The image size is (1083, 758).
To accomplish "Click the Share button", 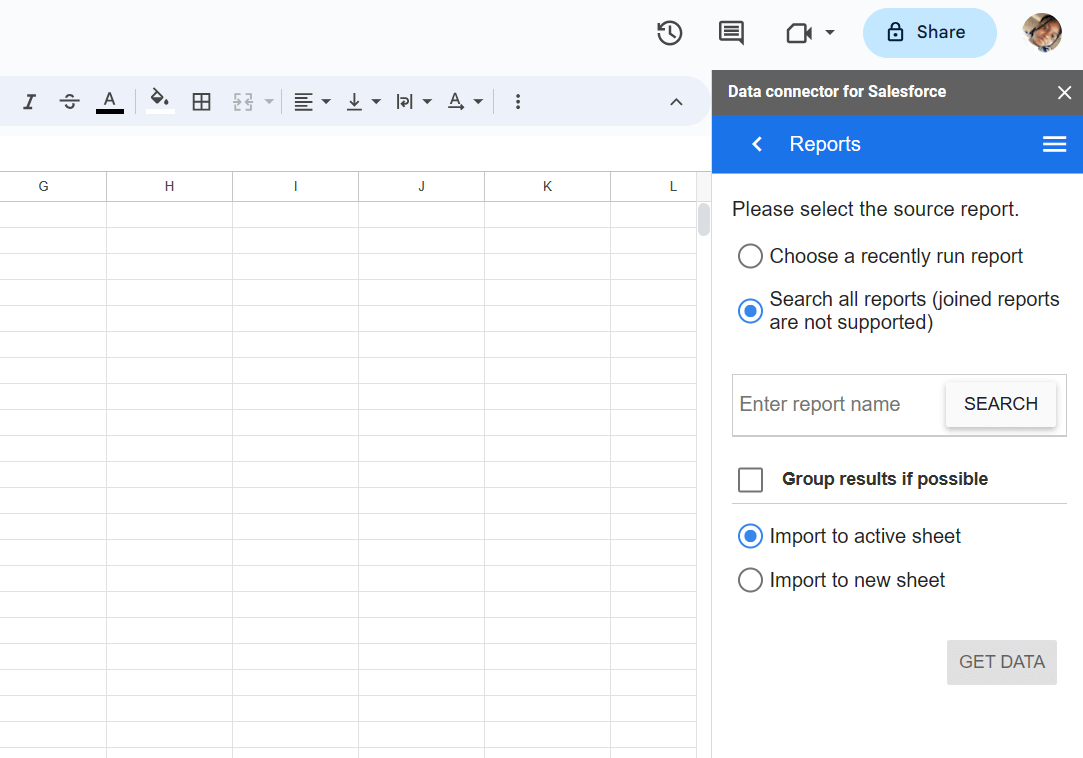I will (929, 32).
